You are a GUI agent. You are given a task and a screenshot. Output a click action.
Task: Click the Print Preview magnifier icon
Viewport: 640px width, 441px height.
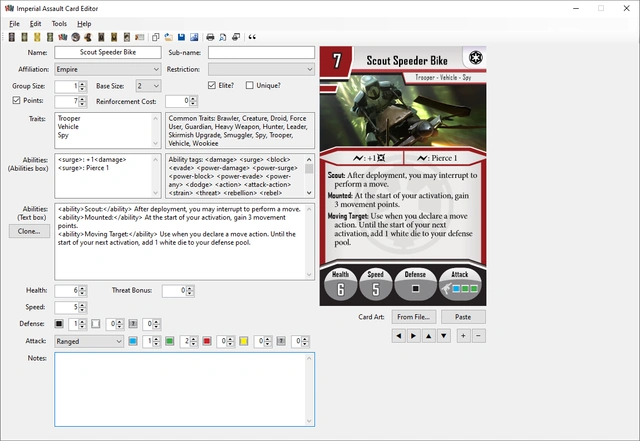pyautogui.click(x=223, y=37)
